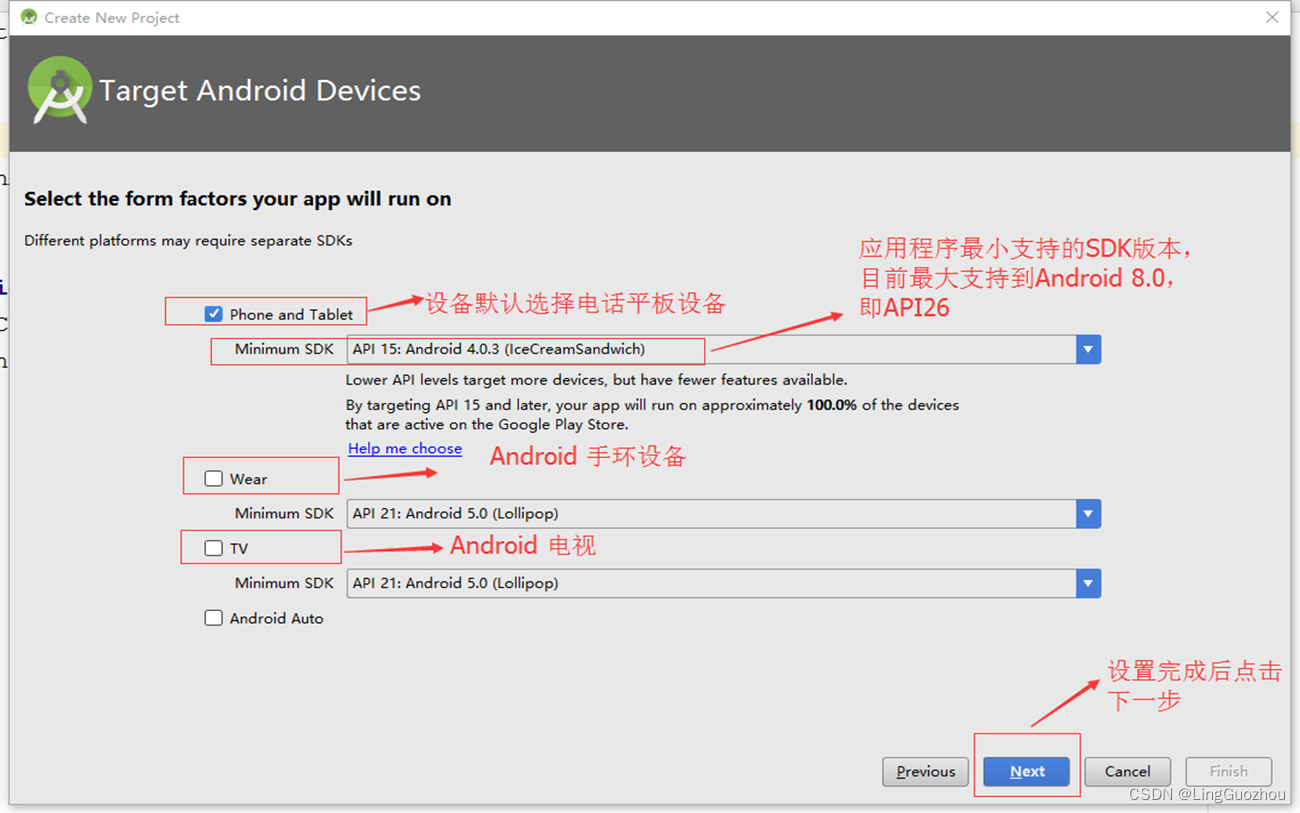Open the Phone and Tablet Minimum SDK dropdown (API 15)
The width and height of the screenshot is (1300, 813).
pos(723,349)
